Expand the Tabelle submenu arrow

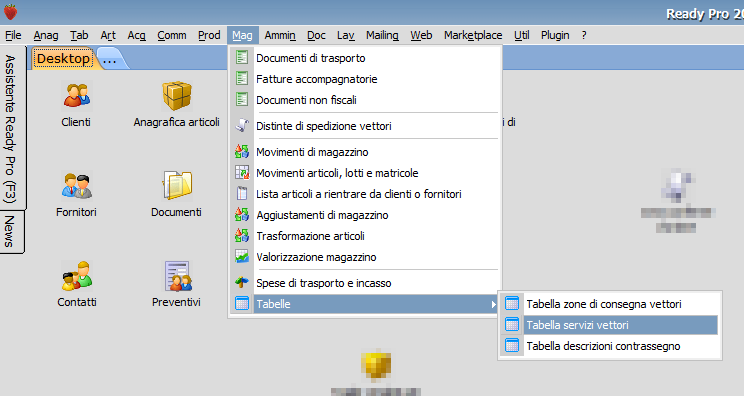click(x=493, y=304)
